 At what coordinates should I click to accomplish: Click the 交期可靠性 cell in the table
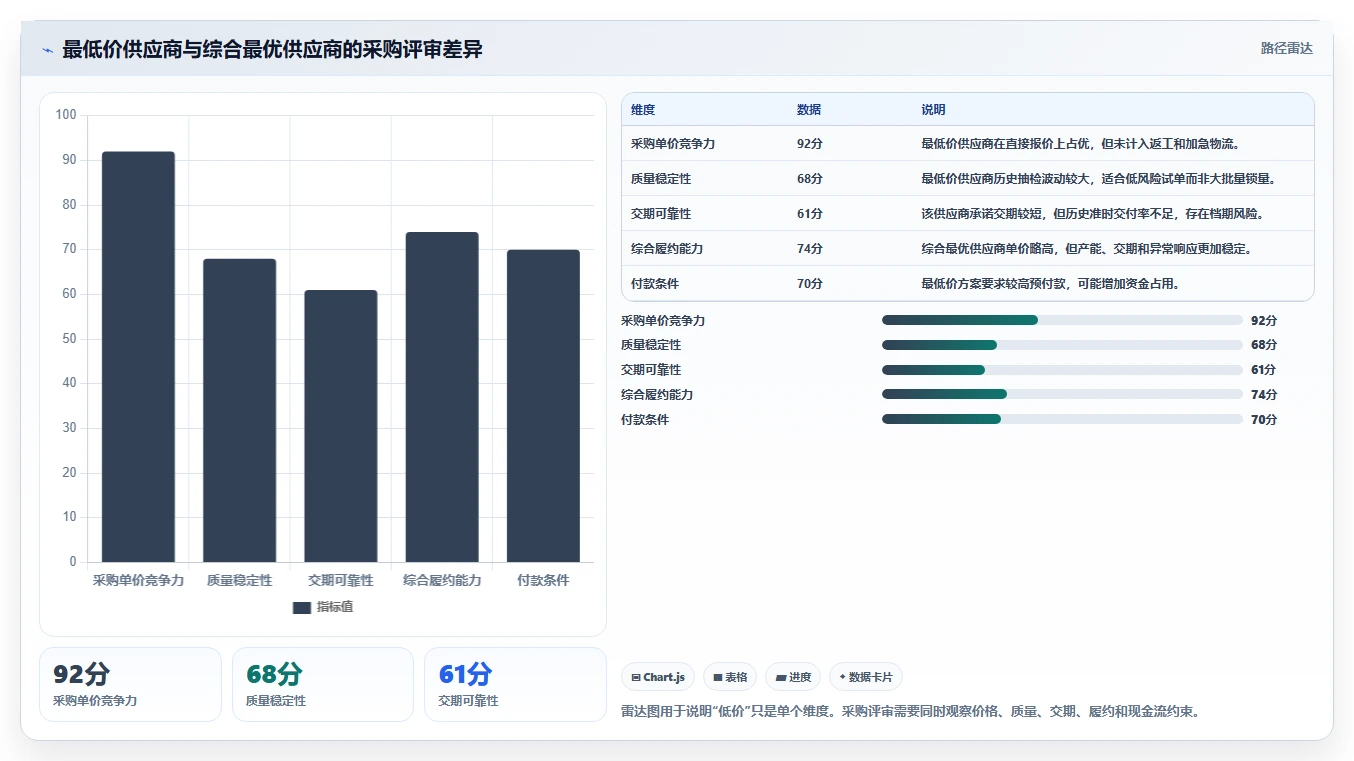pos(661,214)
